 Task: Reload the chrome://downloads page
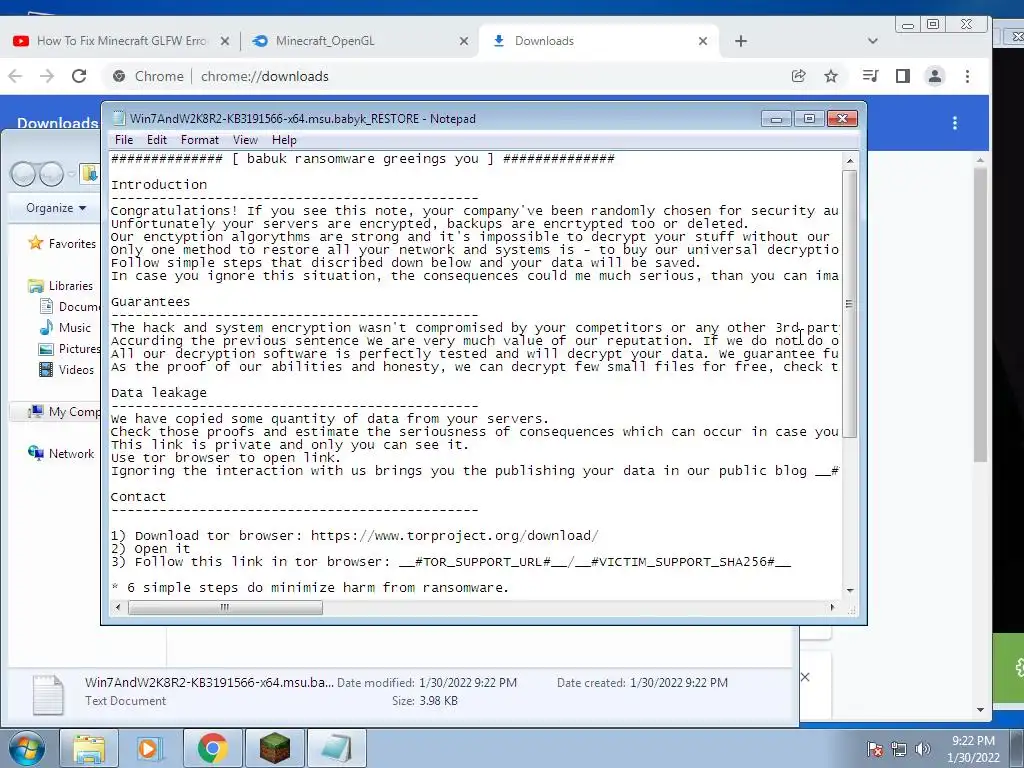(79, 76)
